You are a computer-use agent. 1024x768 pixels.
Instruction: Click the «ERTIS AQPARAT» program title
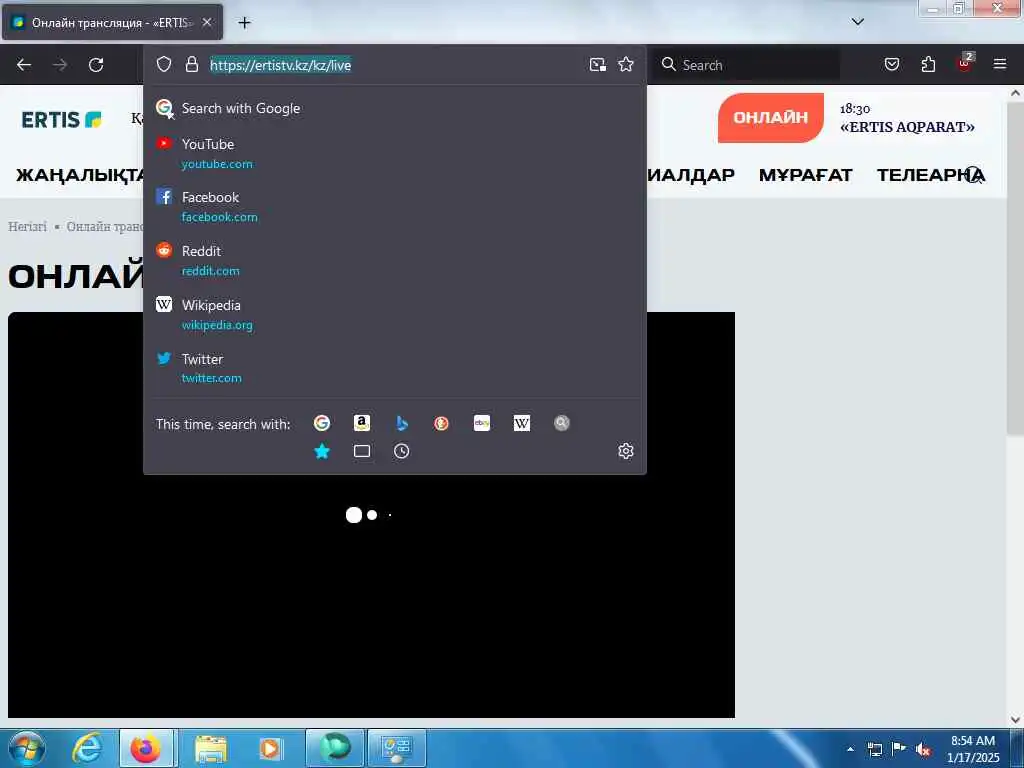907,127
